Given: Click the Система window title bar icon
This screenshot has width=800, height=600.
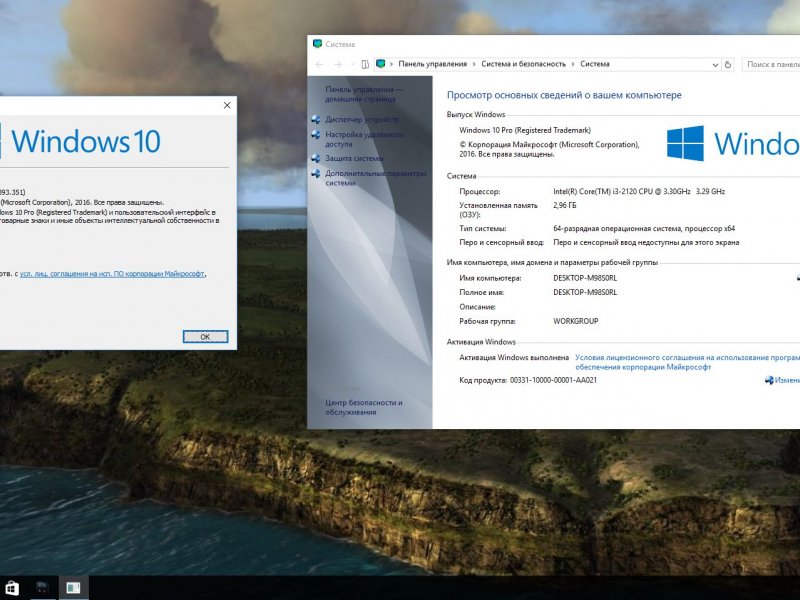Looking at the screenshot, I should [317, 44].
